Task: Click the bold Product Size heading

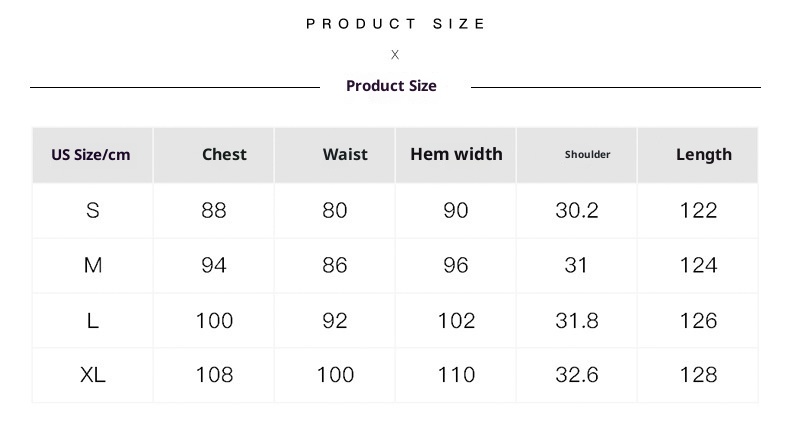Action: [391, 86]
